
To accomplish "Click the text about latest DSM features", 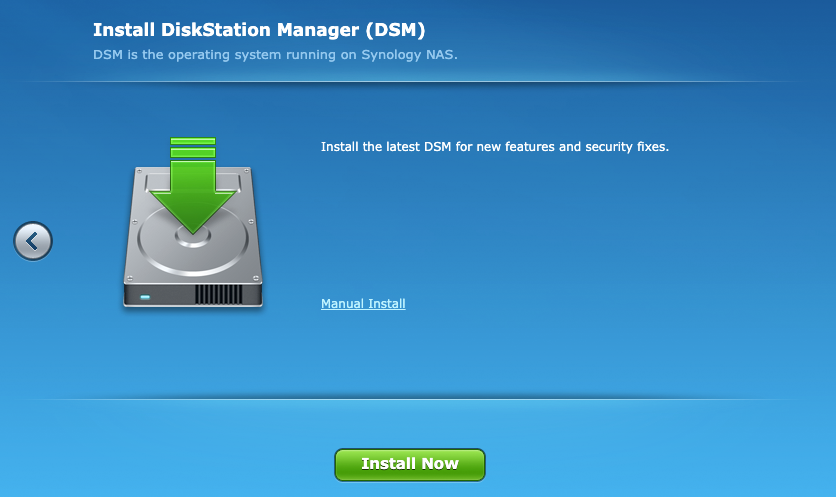I will pyautogui.click(x=495, y=147).
